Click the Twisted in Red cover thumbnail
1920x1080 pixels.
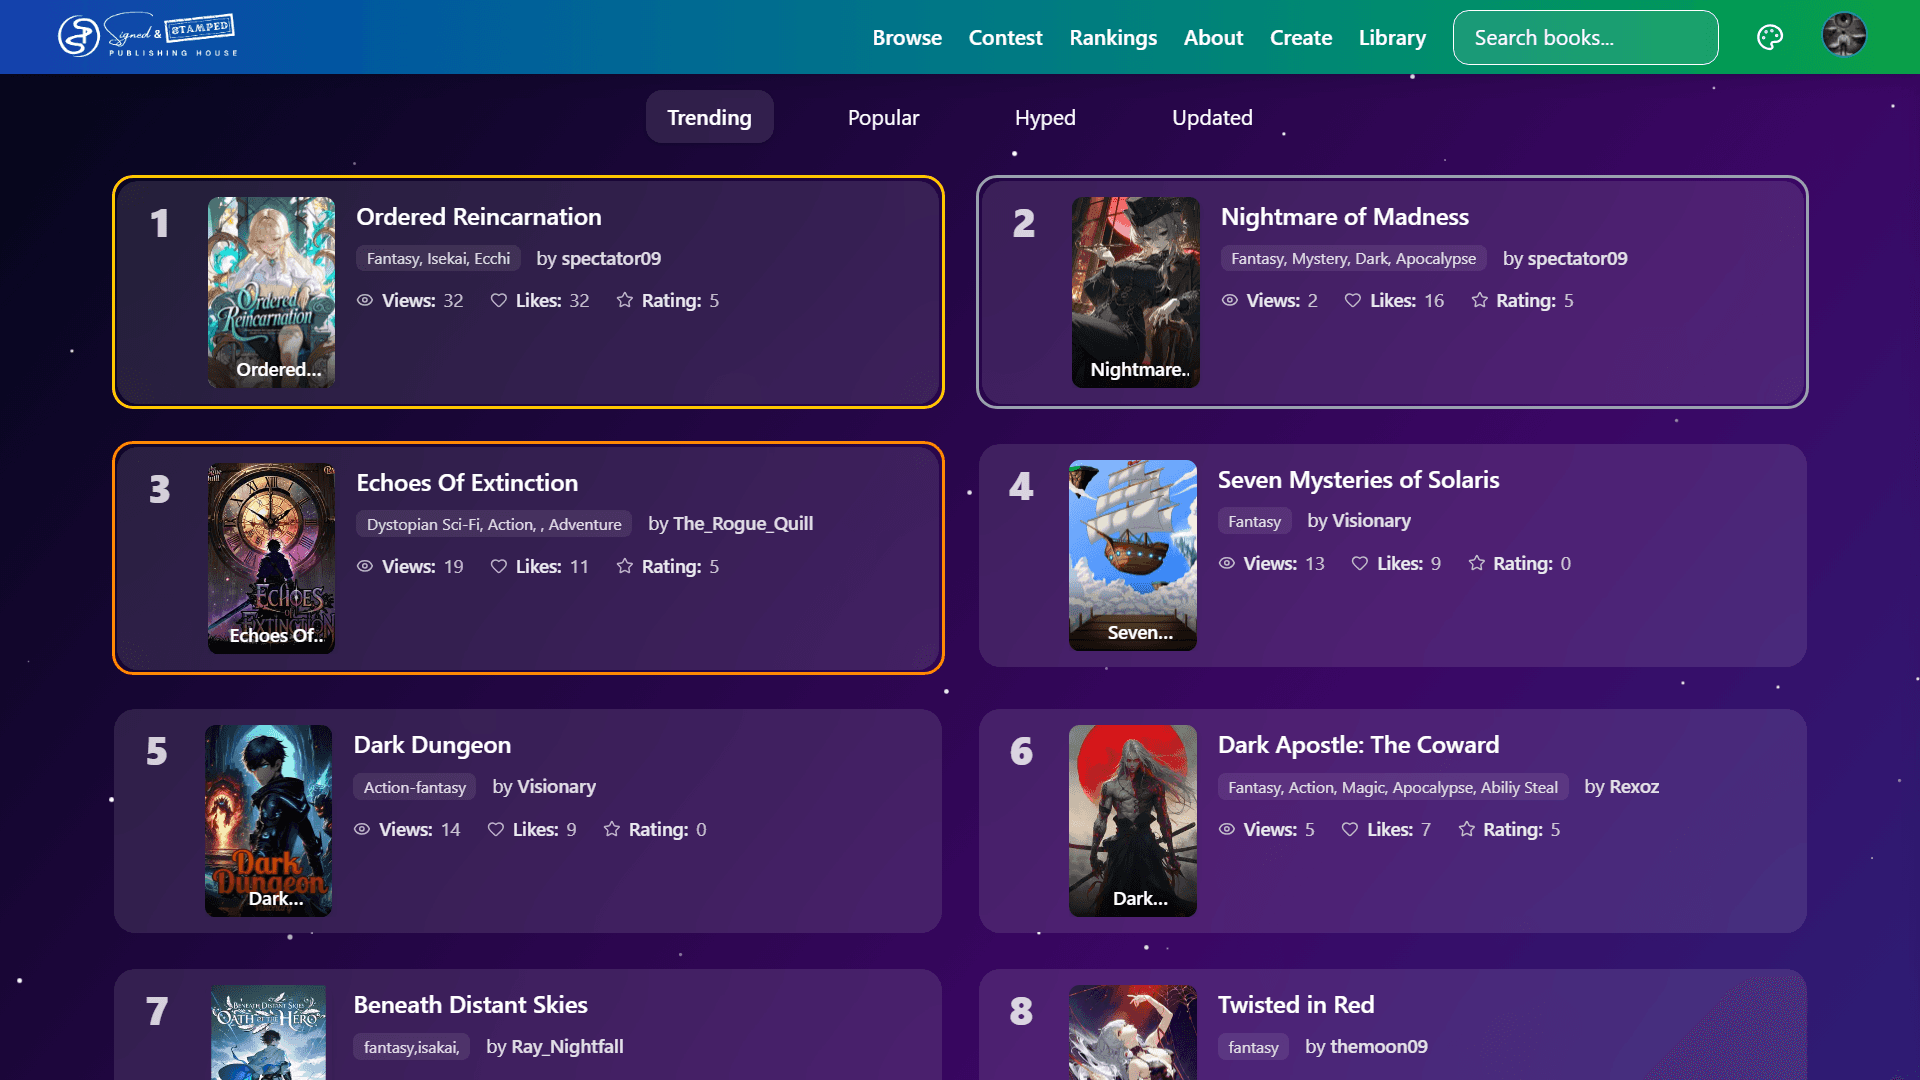point(1132,1032)
